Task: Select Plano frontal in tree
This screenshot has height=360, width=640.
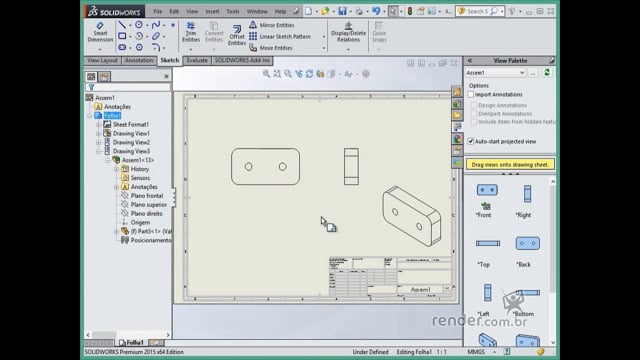Action: 147,196
